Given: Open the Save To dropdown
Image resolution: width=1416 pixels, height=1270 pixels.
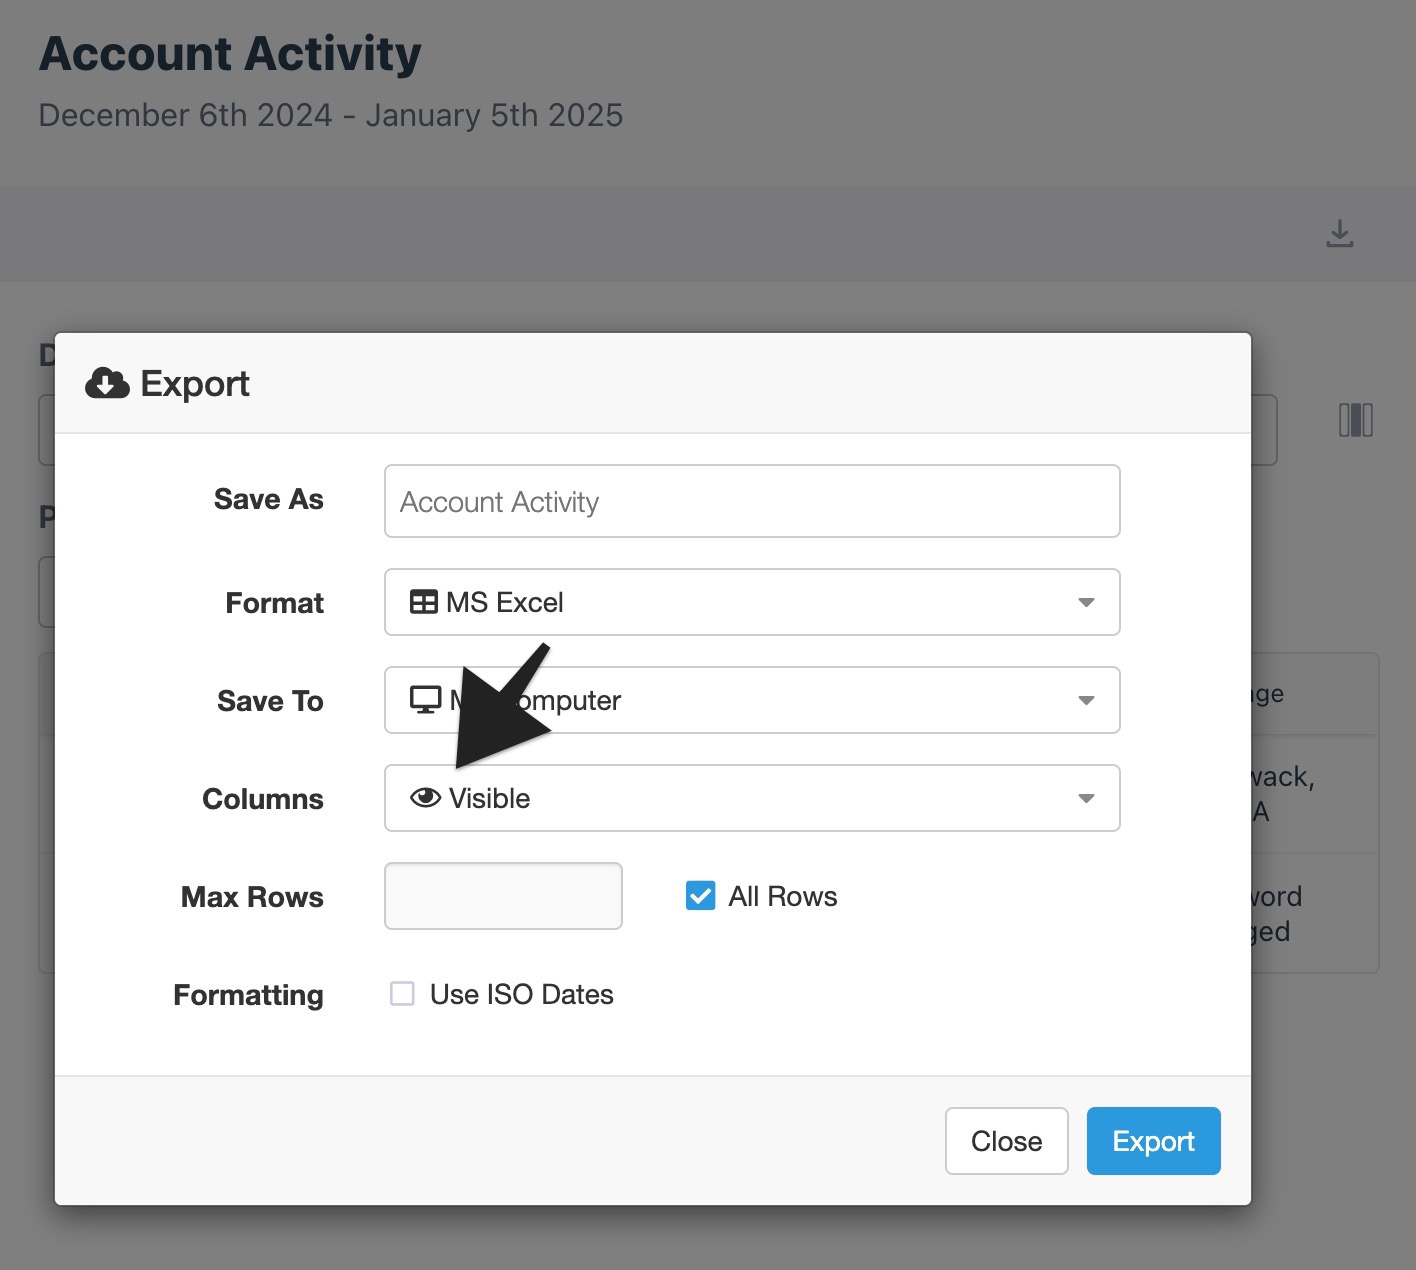Looking at the screenshot, I should [752, 700].
